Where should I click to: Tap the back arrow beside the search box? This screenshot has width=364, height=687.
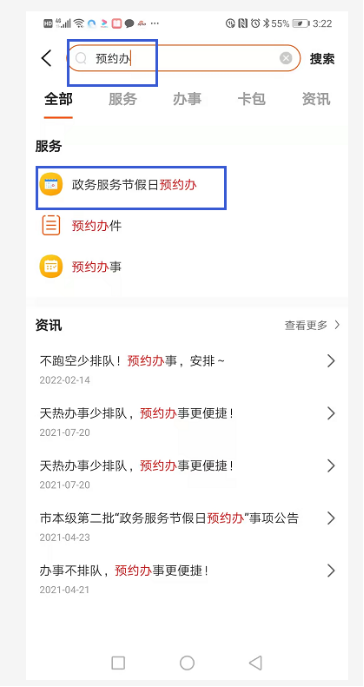pos(46,58)
